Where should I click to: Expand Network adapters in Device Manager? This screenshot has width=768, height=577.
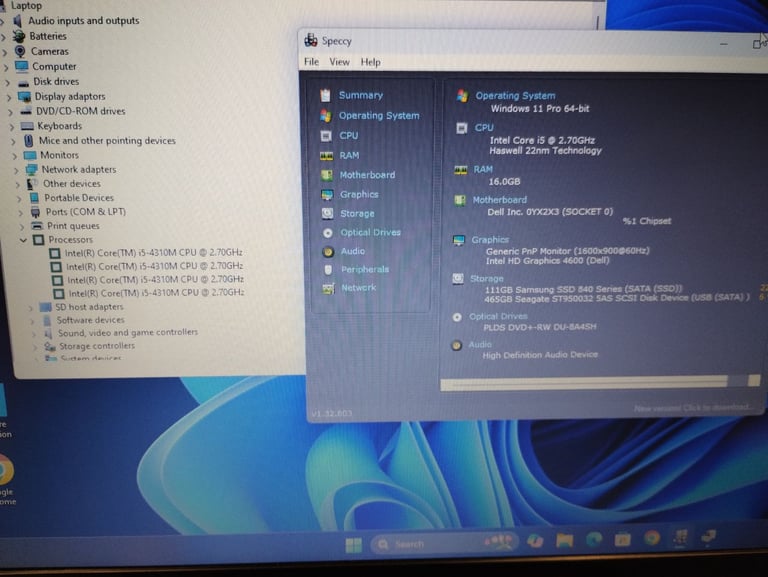pos(16,170)
